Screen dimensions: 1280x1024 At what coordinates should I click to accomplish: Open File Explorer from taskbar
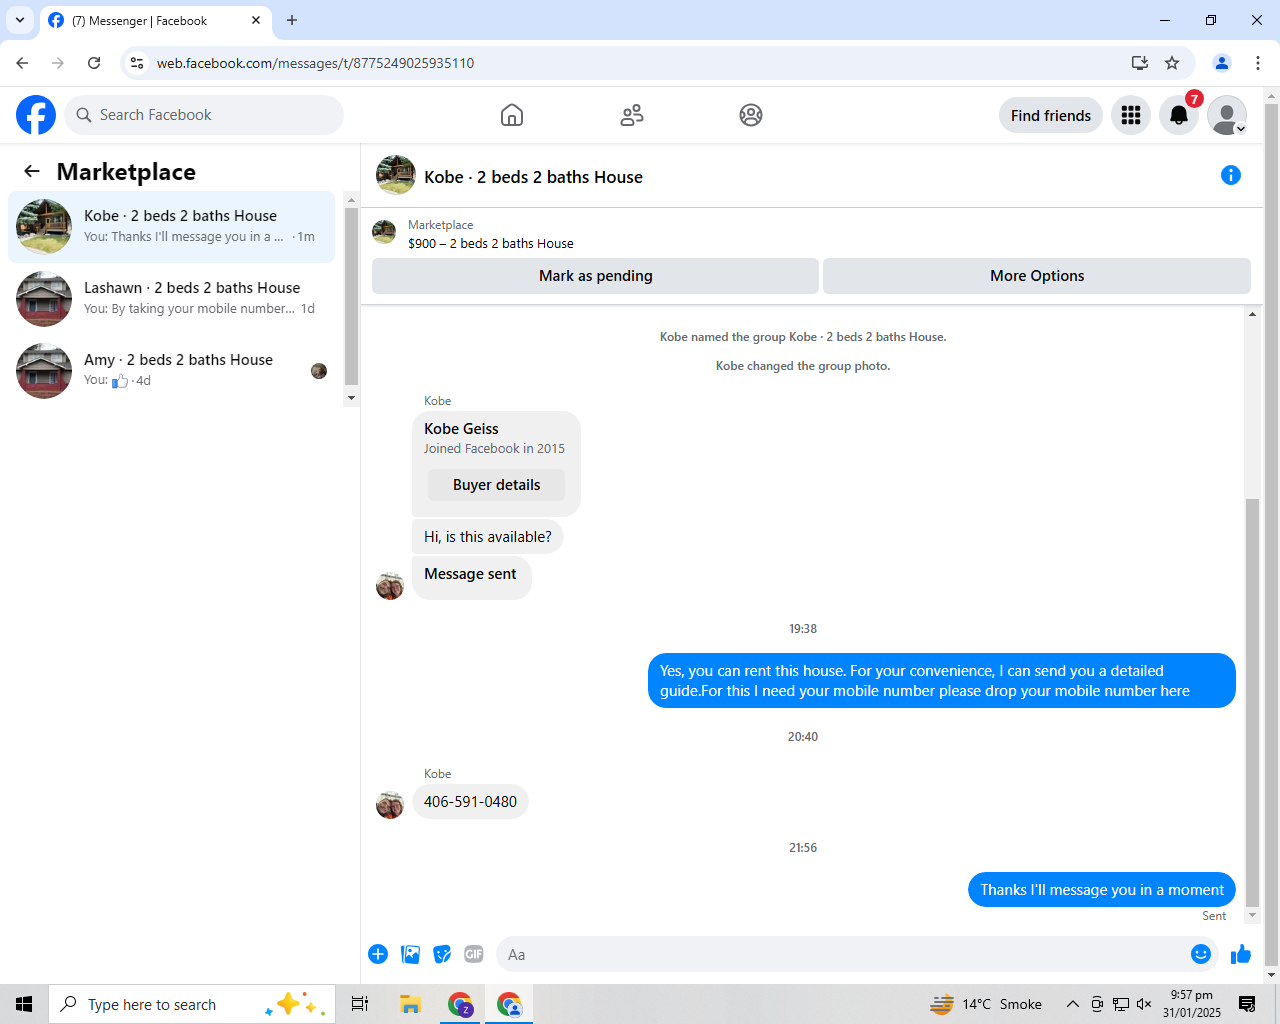[x=410, y=1004]
